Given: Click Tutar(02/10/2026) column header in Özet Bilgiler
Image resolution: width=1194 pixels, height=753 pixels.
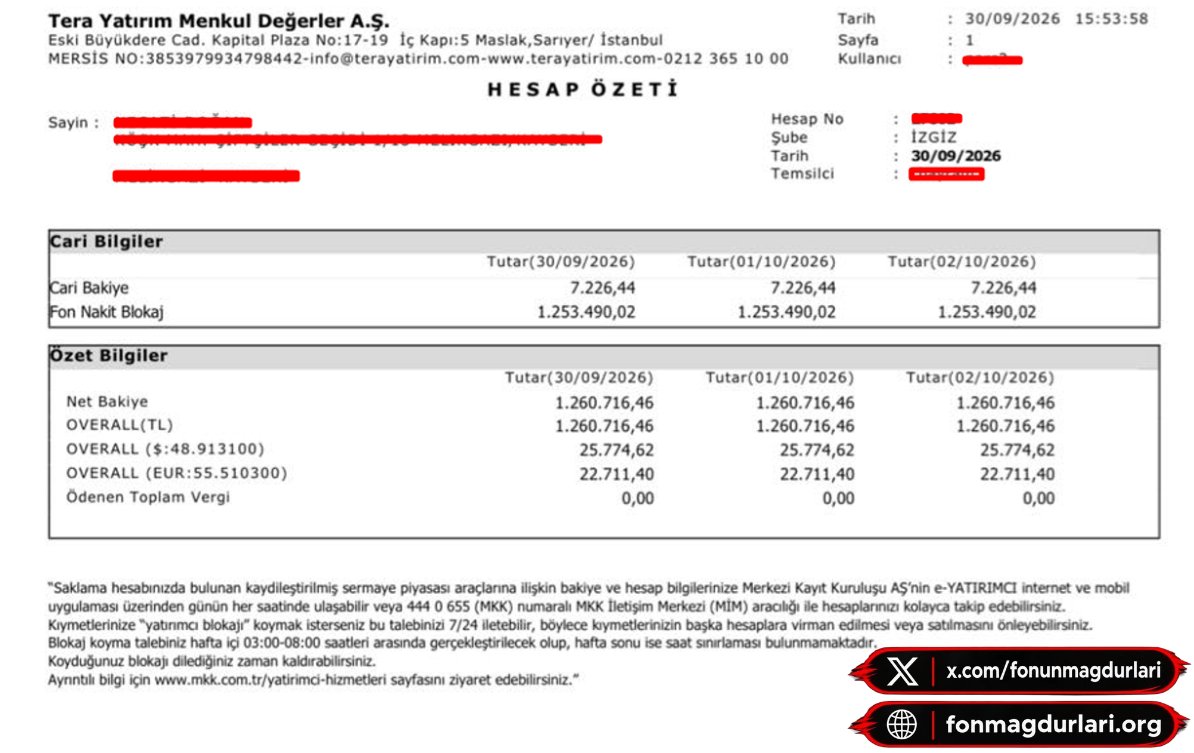Looking at the screenshot, I should [980, 378].
